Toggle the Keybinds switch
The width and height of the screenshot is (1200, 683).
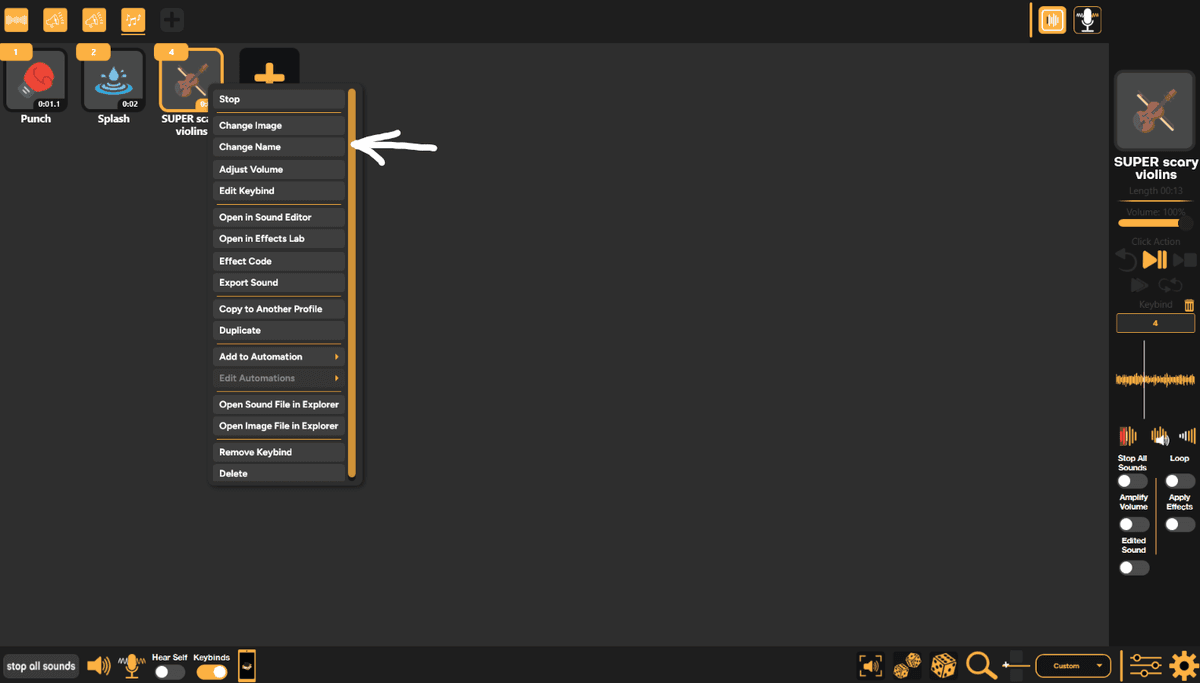tap(211, 672)
